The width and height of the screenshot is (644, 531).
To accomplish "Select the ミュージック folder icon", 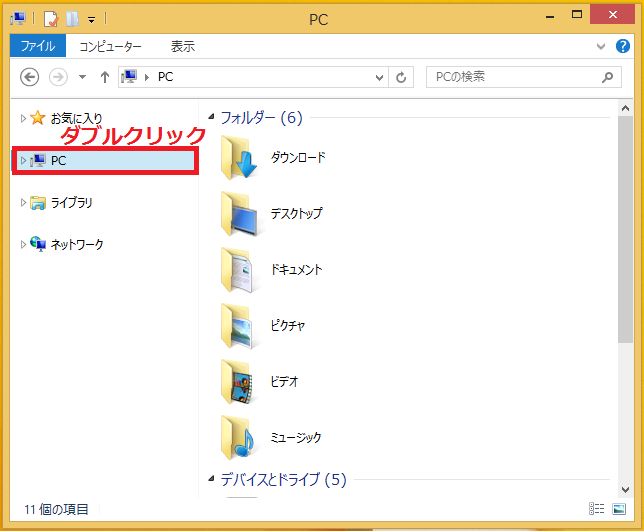I will point(237,438).
